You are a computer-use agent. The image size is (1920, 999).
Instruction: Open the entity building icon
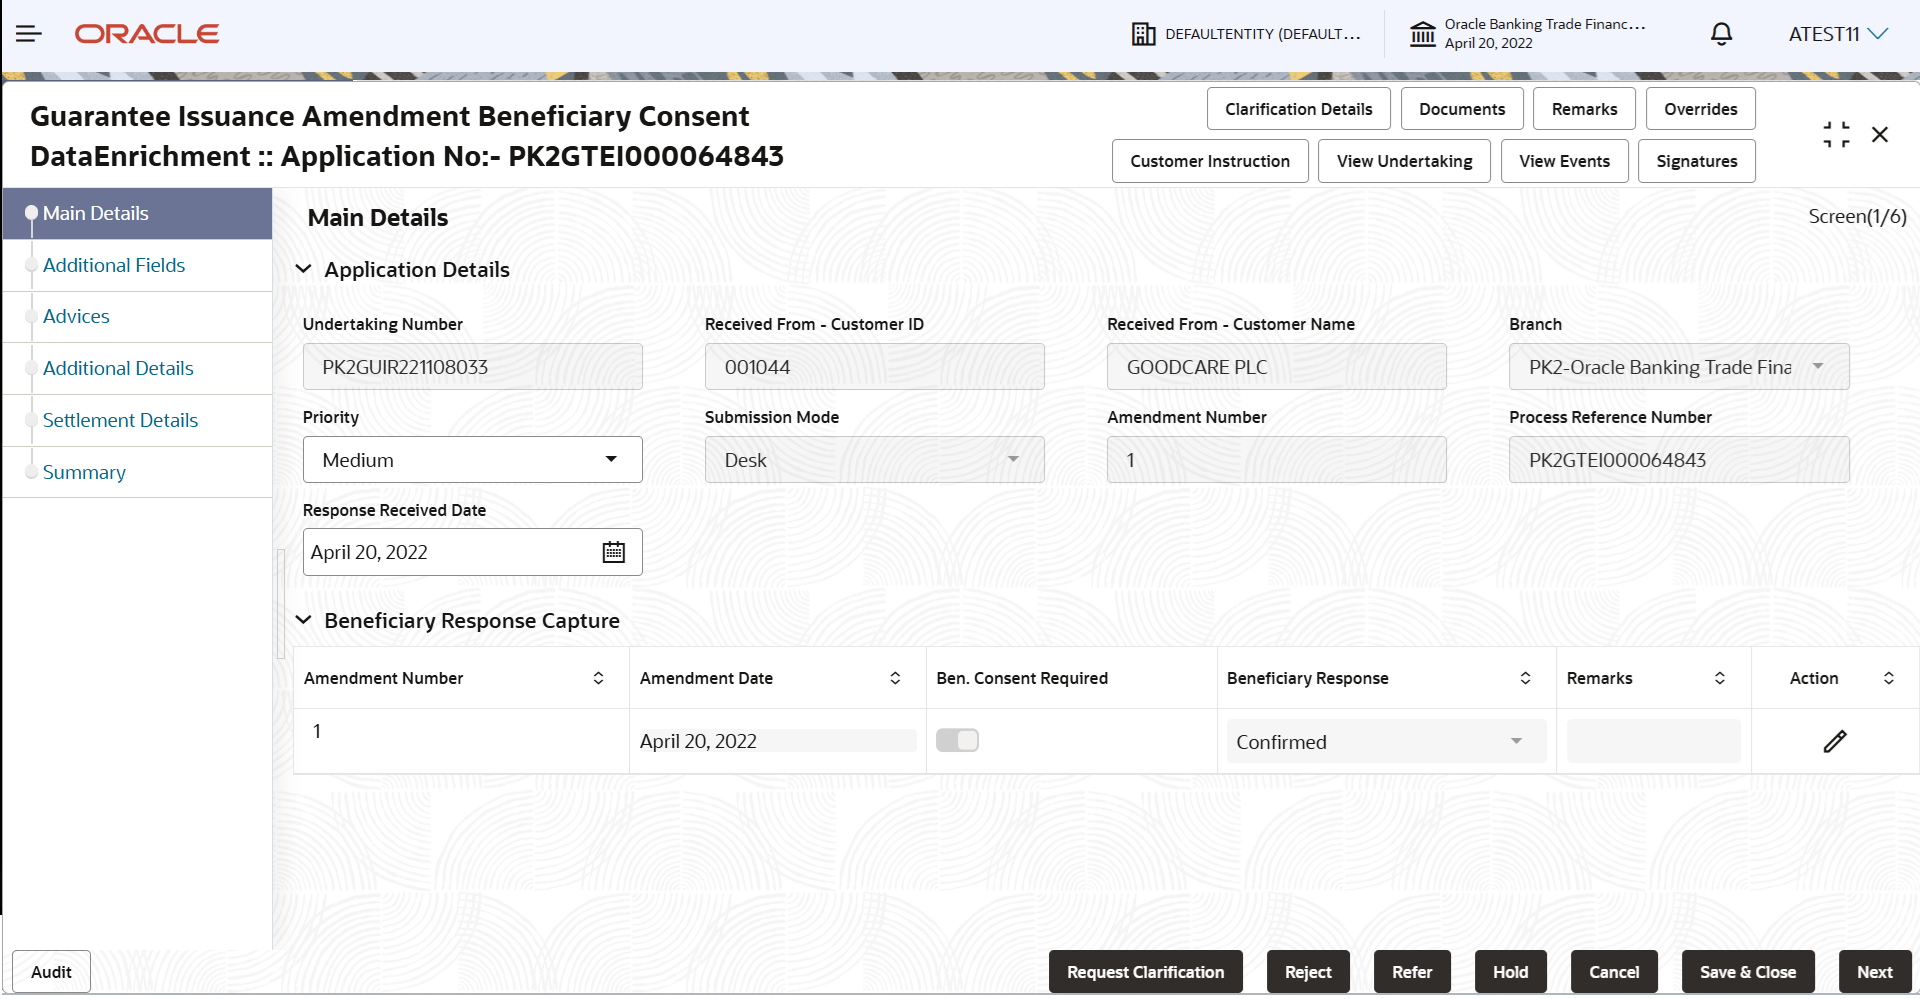pyautogui.click(x=1143, y=34)
